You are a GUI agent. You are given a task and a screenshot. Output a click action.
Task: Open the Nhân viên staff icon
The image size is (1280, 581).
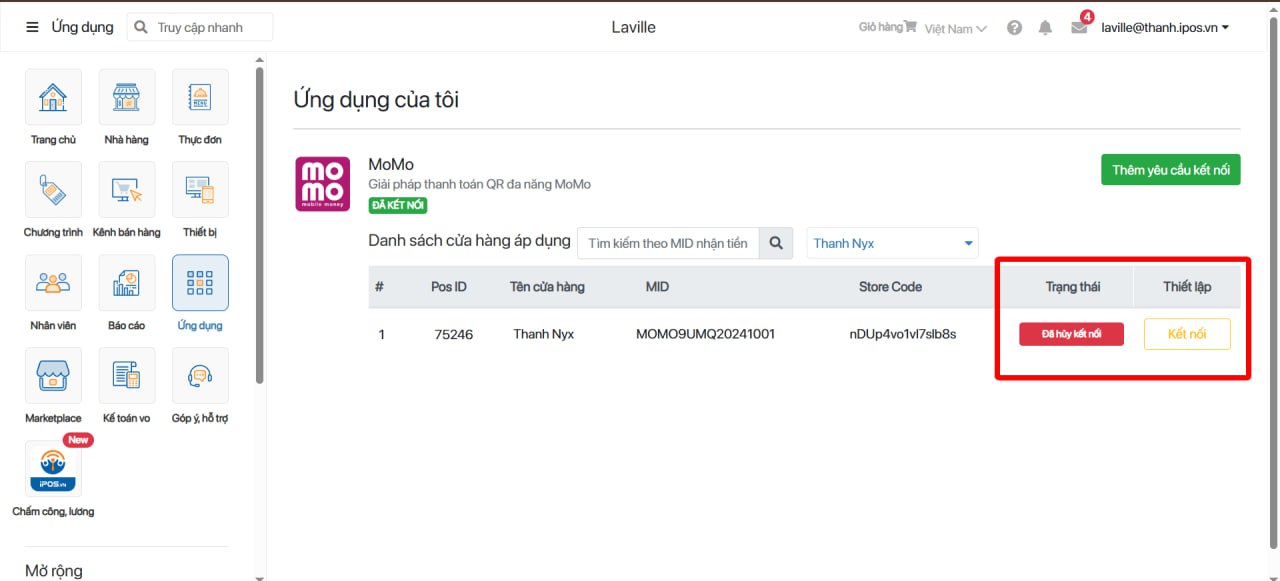click(x=53, y=283)
